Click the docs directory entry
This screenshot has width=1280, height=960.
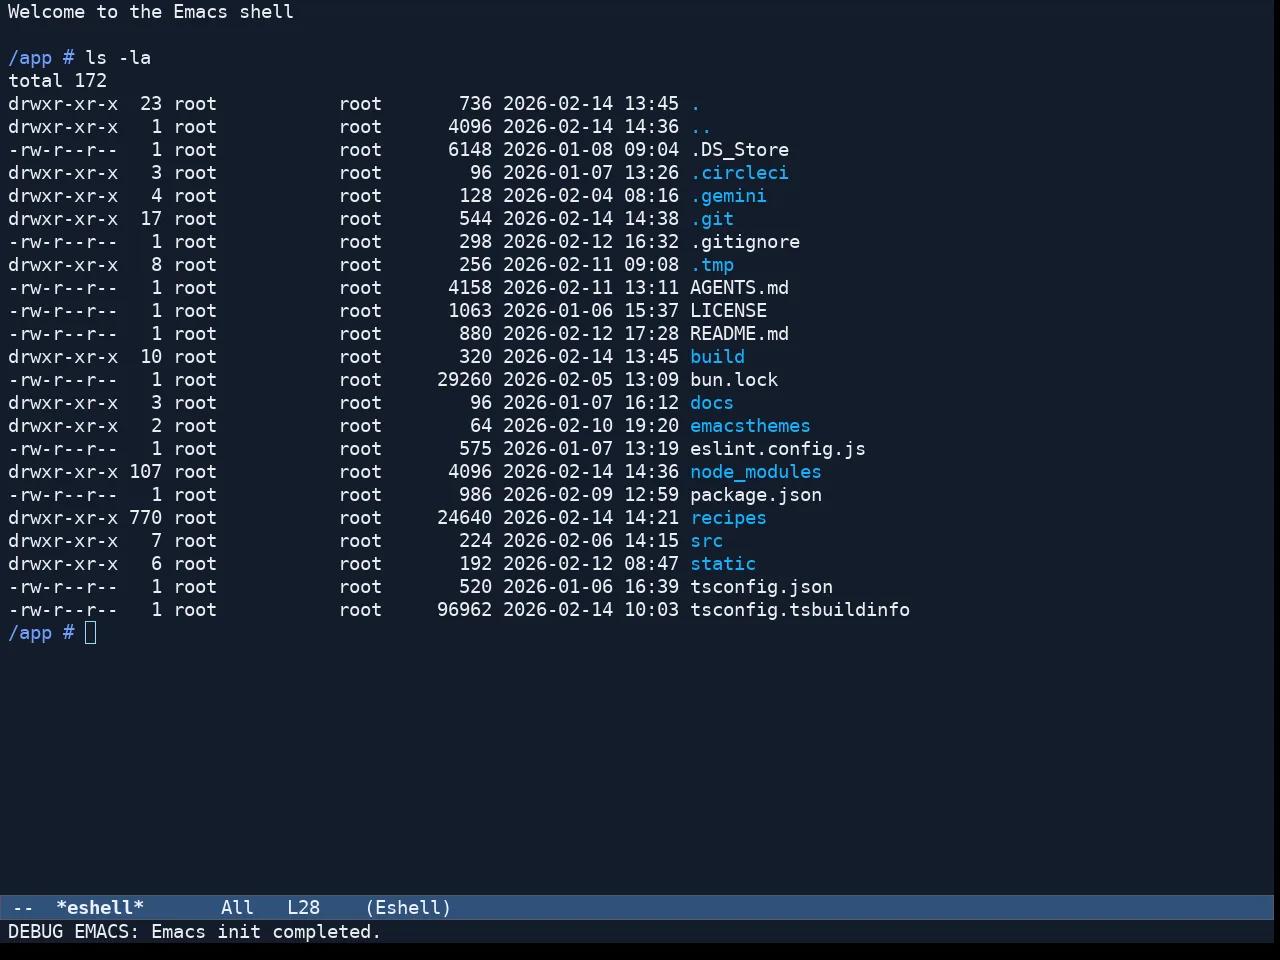[x=712, y=403]
